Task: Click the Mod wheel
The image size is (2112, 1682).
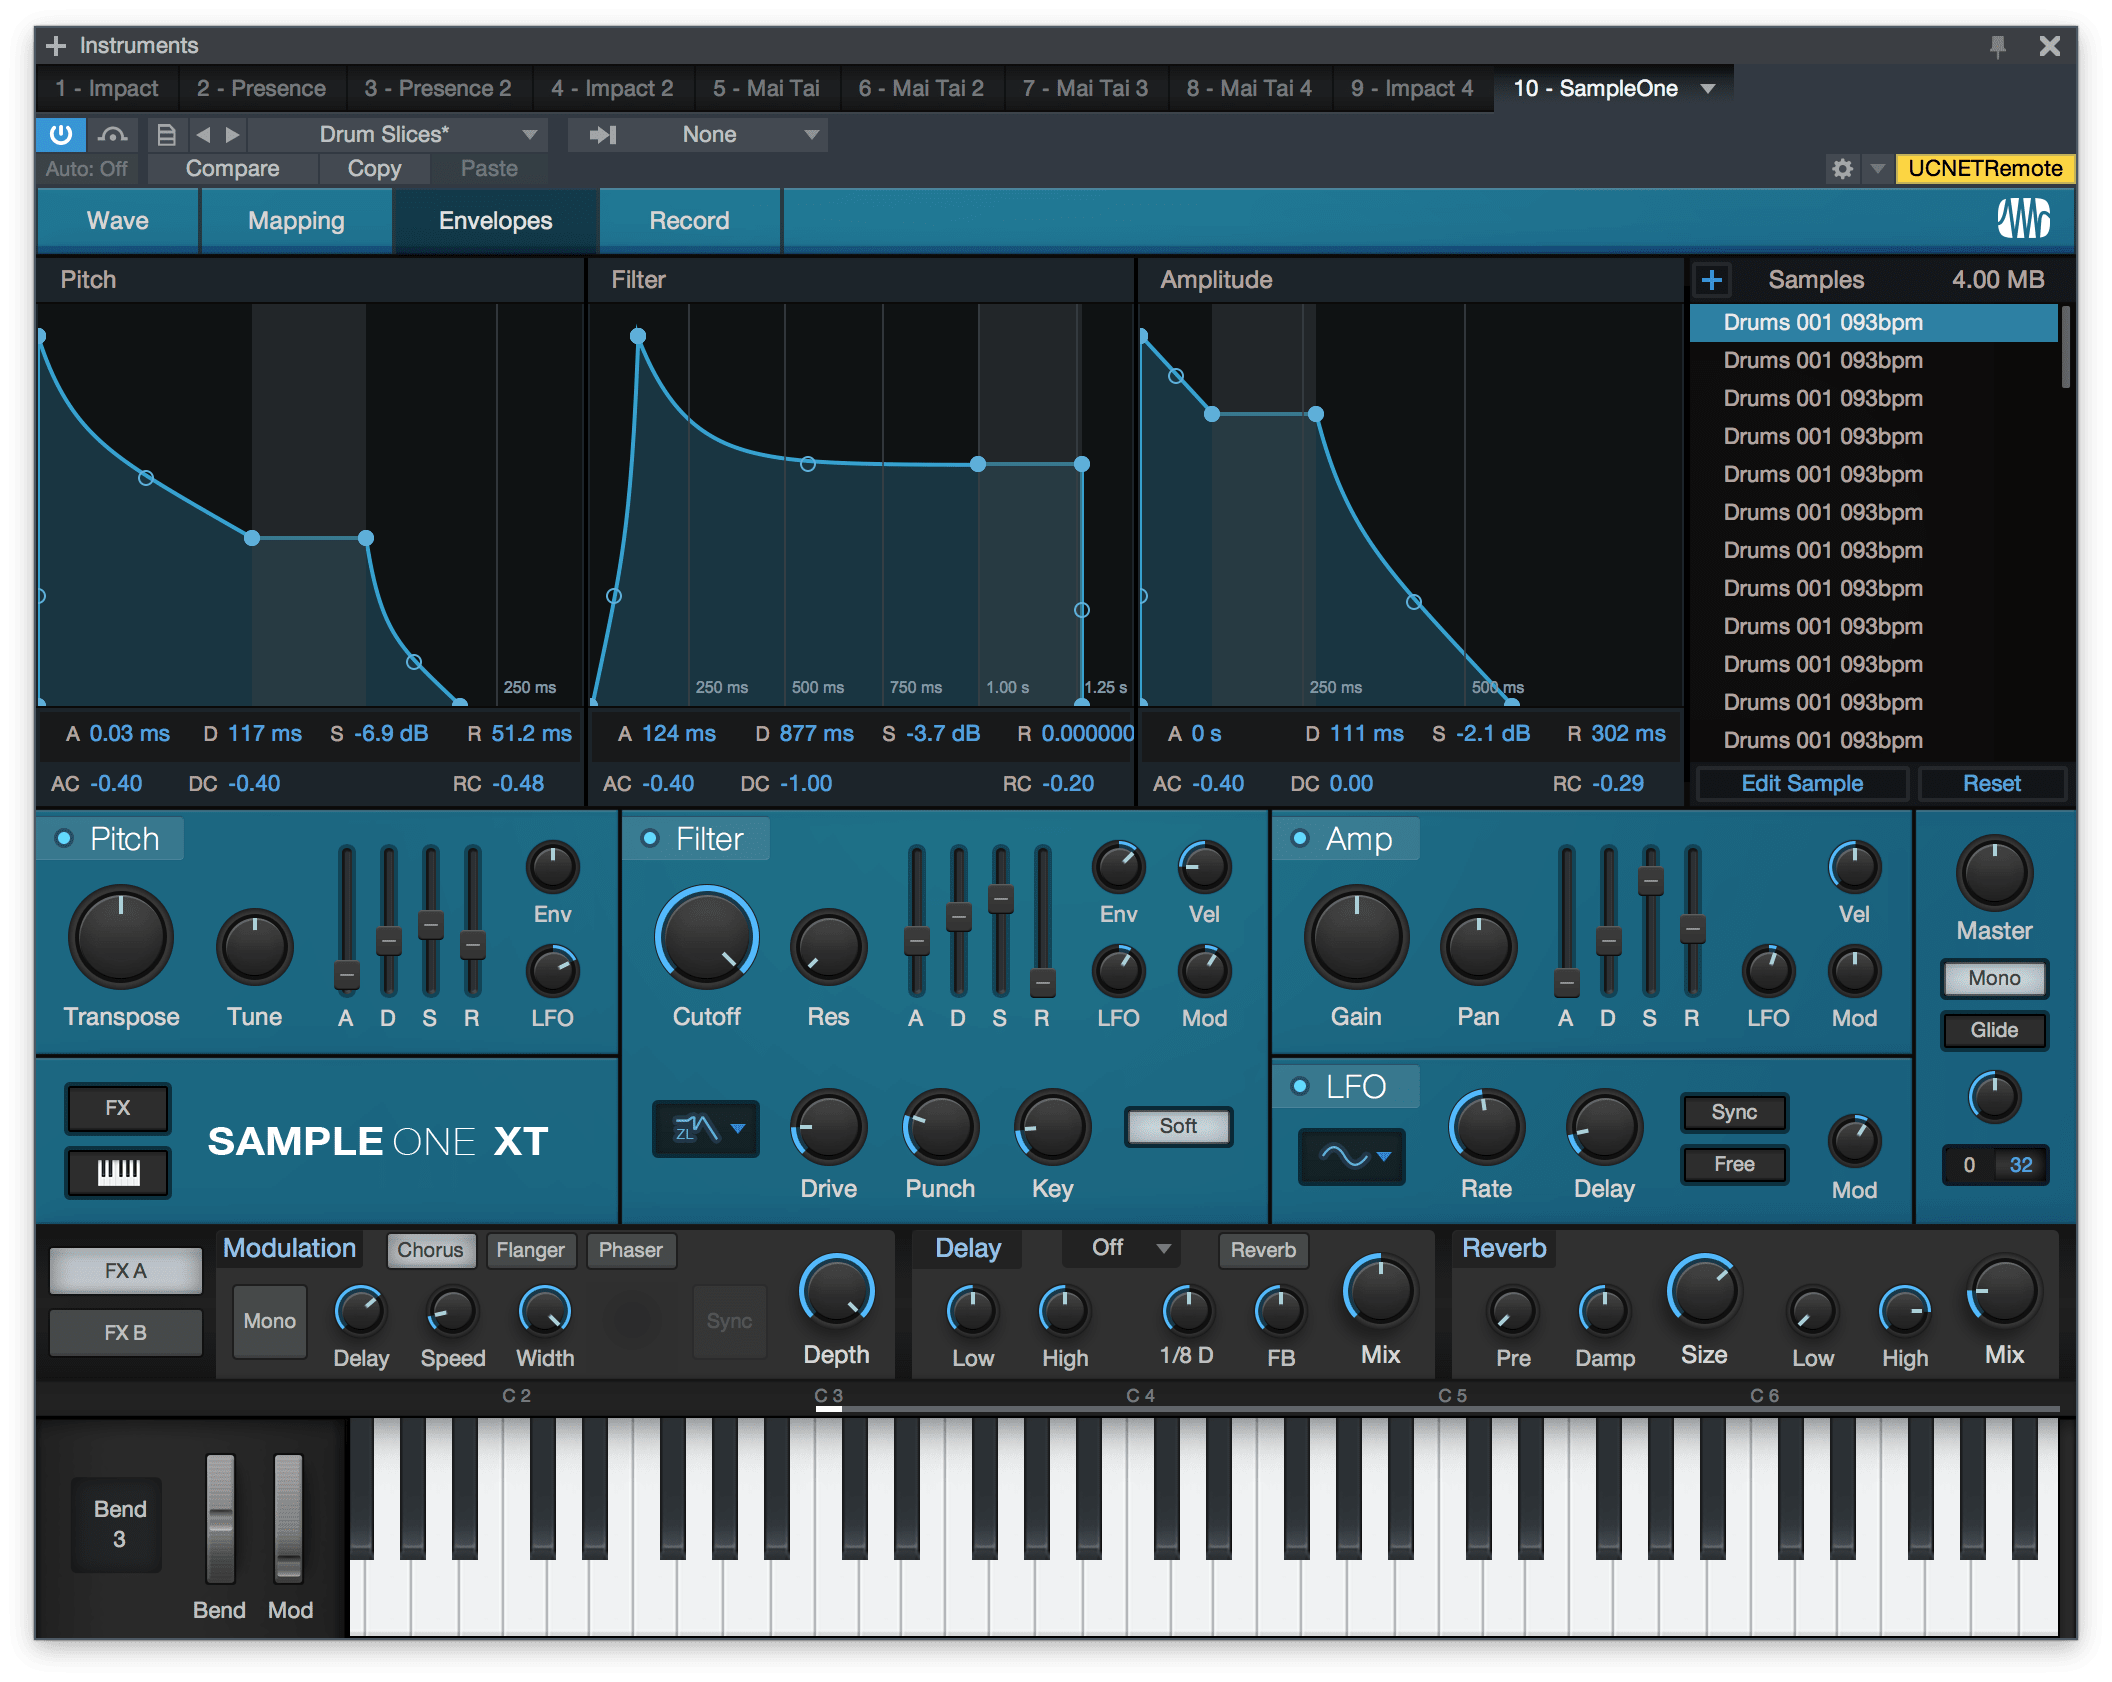Action: [x=288, y=1519]
